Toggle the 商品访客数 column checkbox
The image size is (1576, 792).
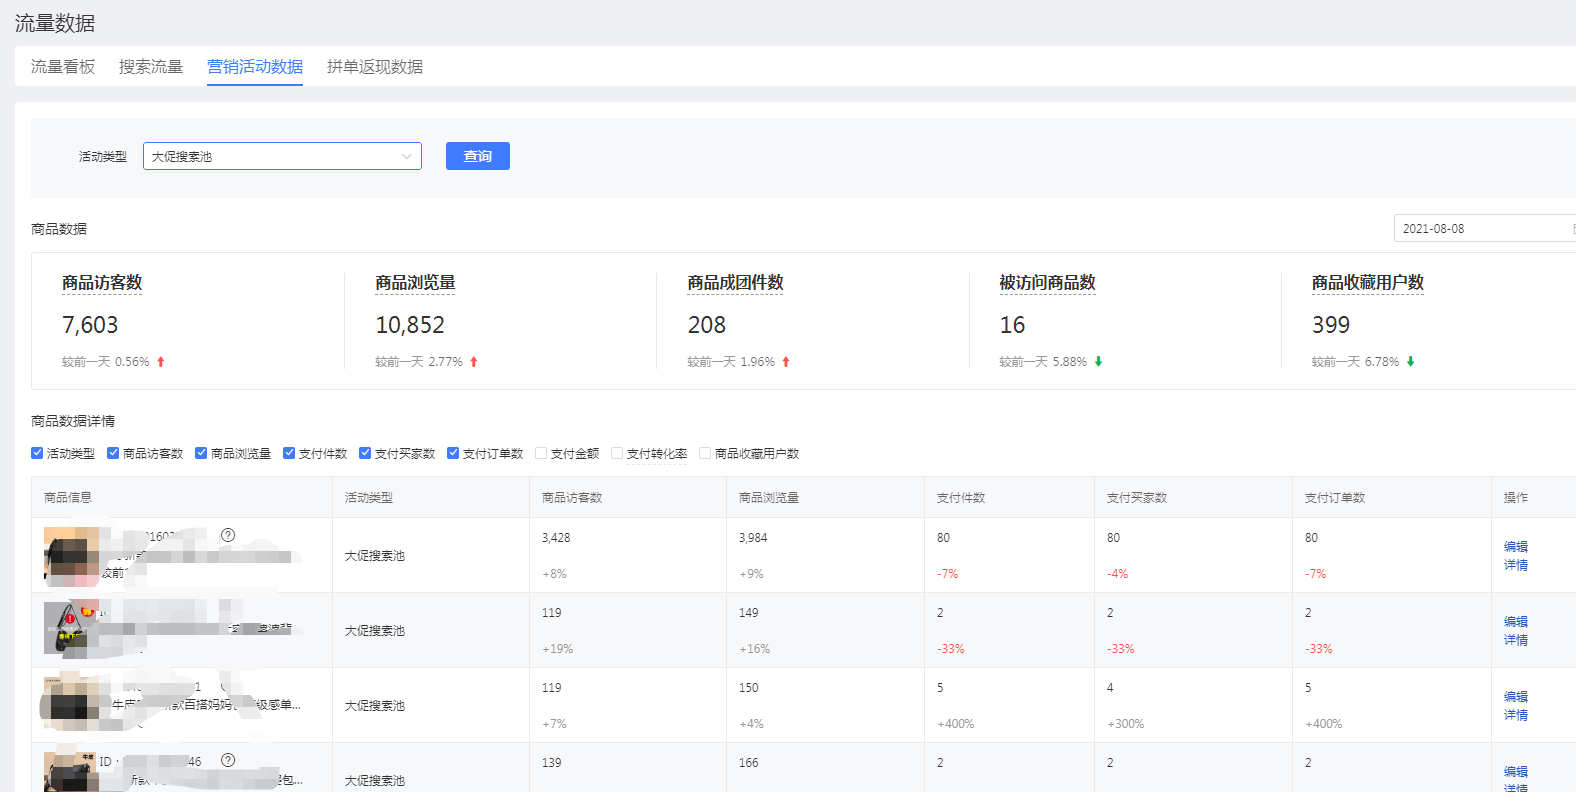(x=113, y=453)
